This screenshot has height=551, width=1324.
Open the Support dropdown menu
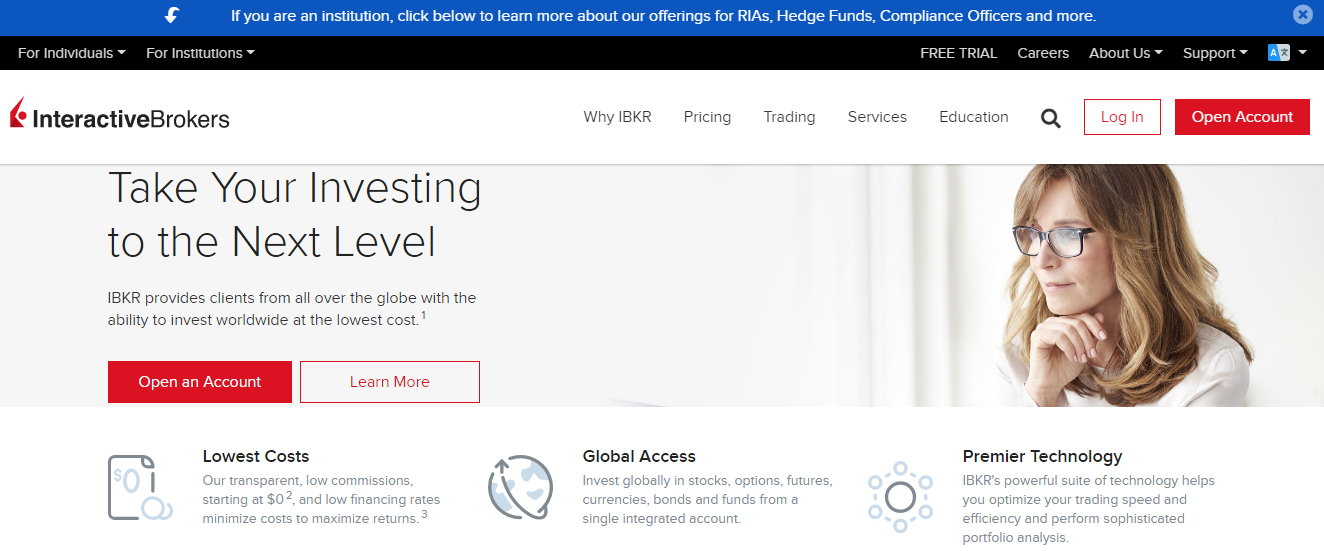coord(1215,53)
